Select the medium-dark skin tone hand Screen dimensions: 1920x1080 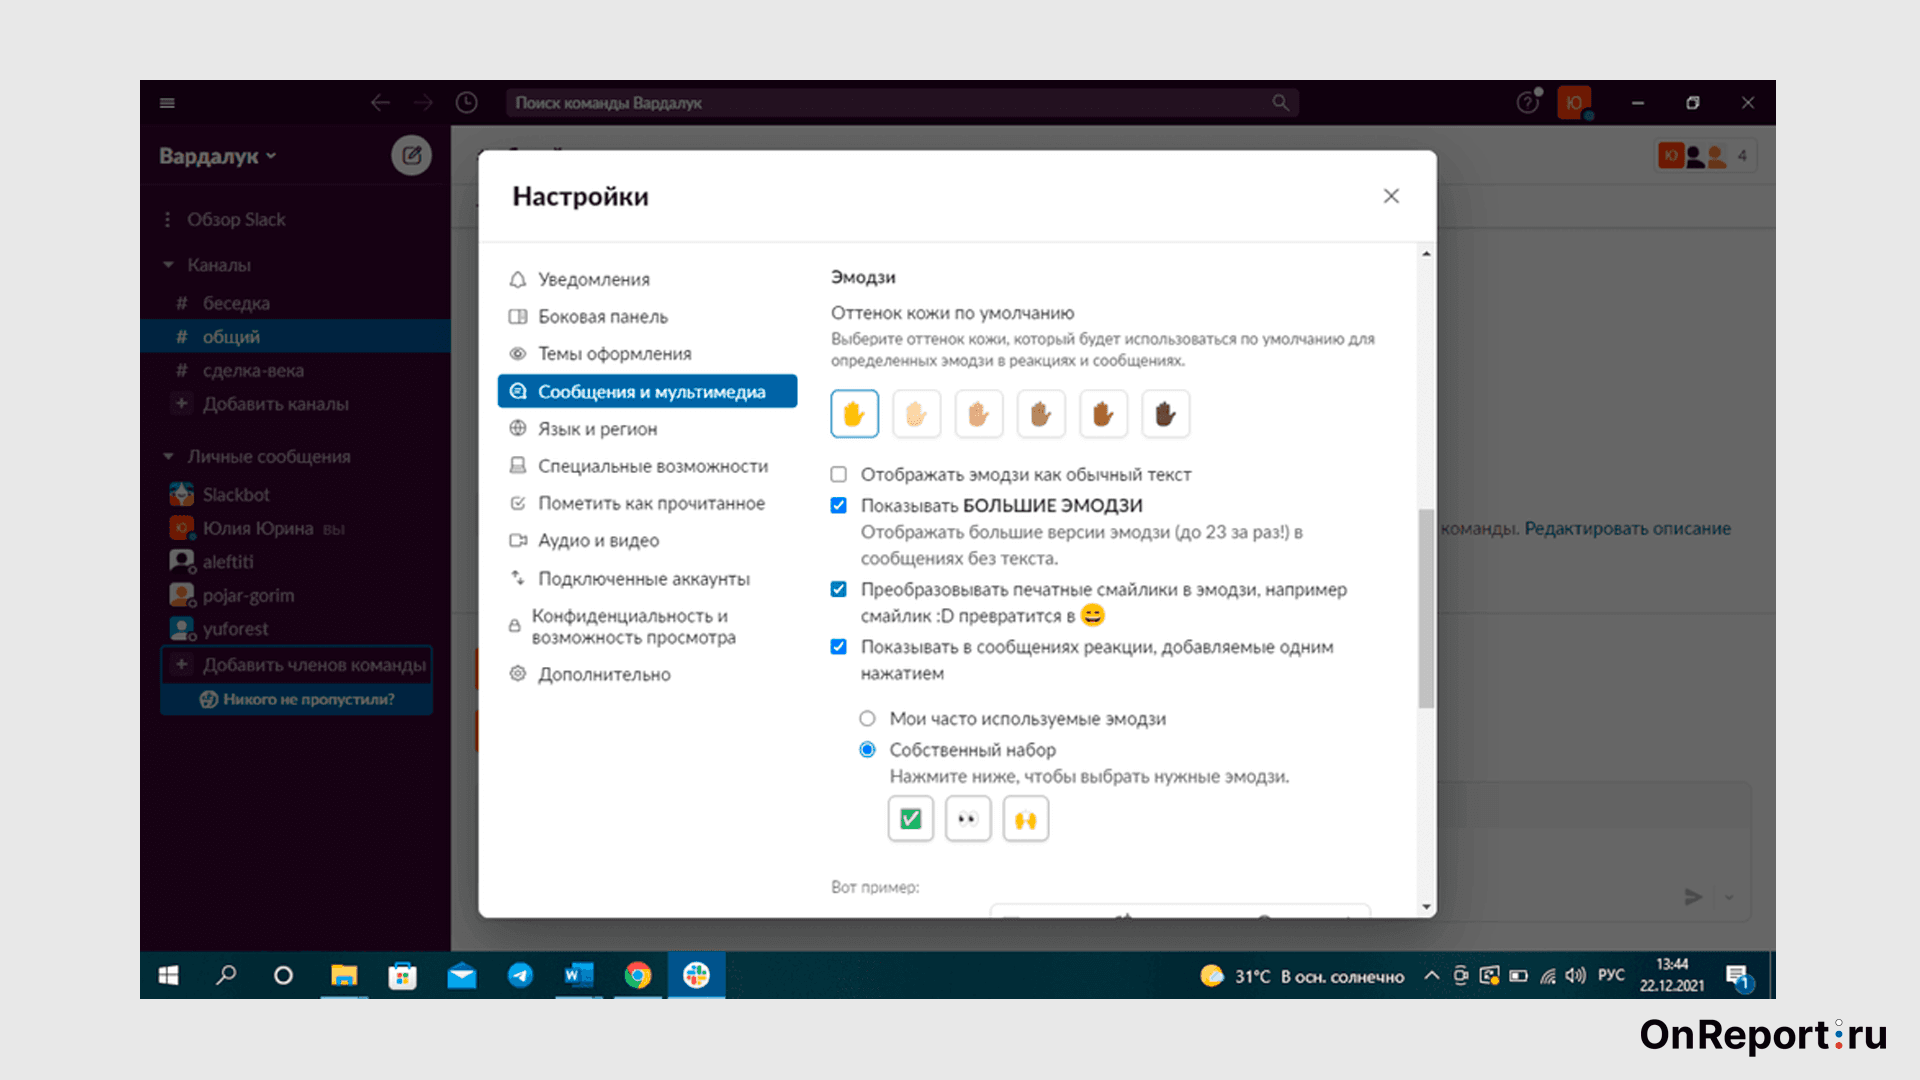coord(1103,414)
